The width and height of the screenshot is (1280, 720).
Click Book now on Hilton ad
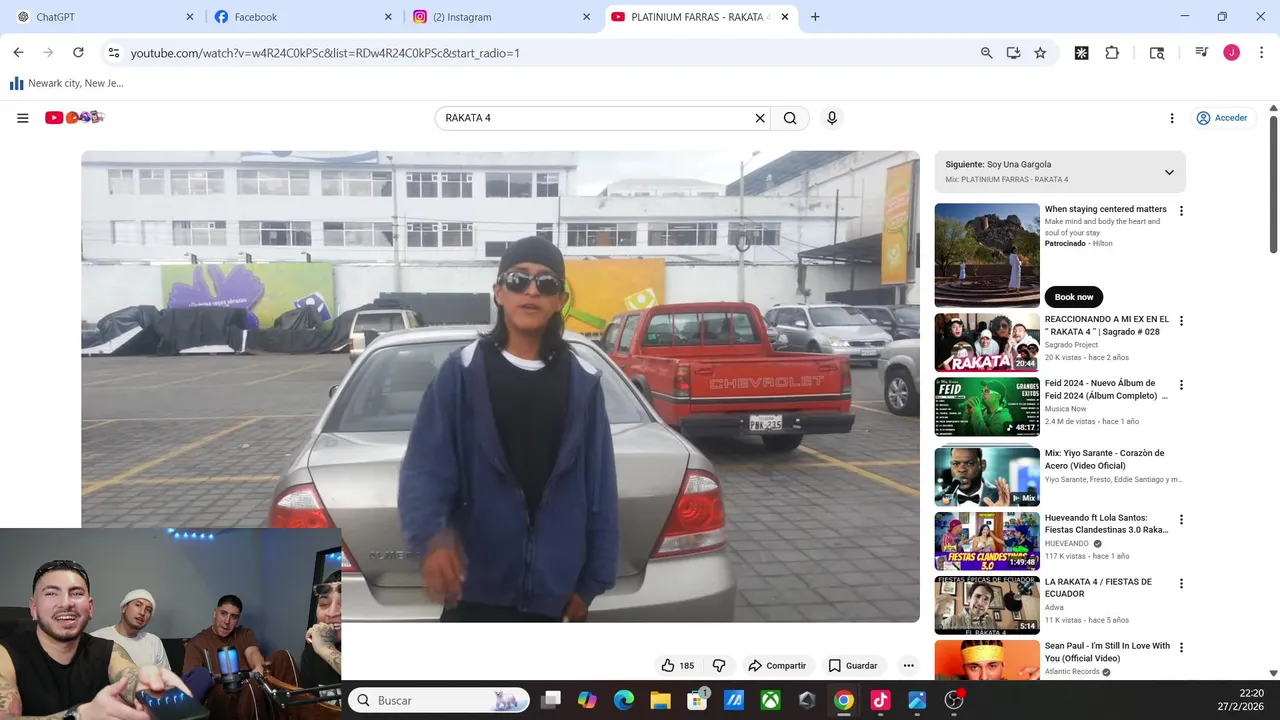click(1073, 297)
